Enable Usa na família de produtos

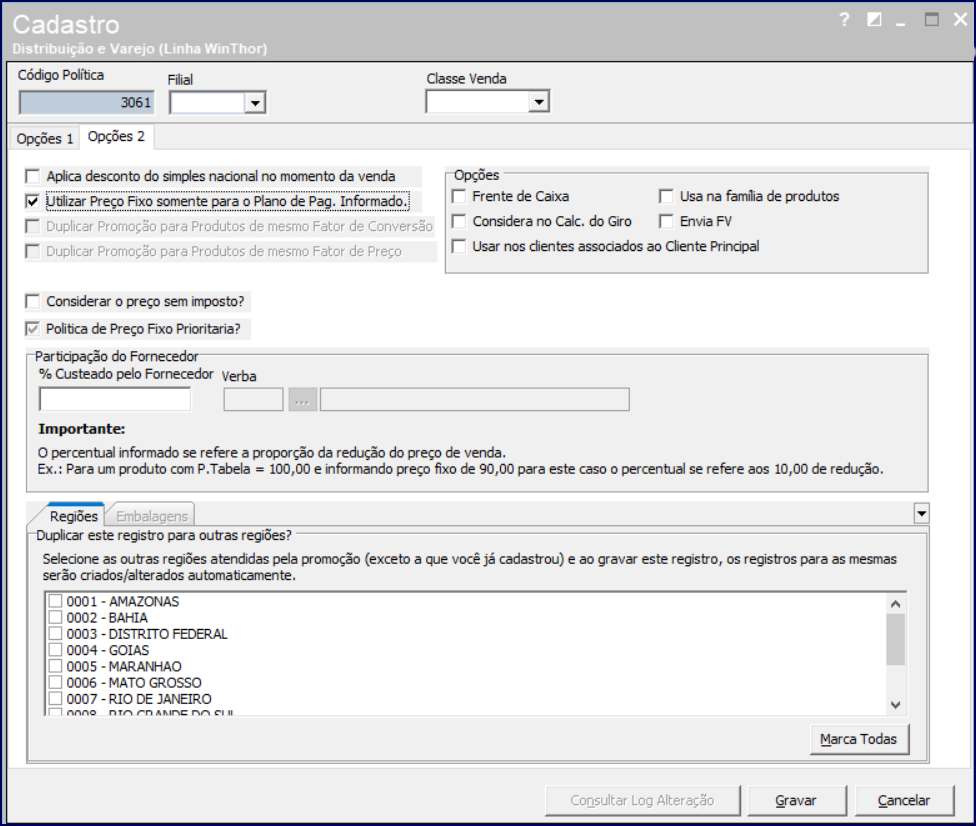[x=666, y=196]
